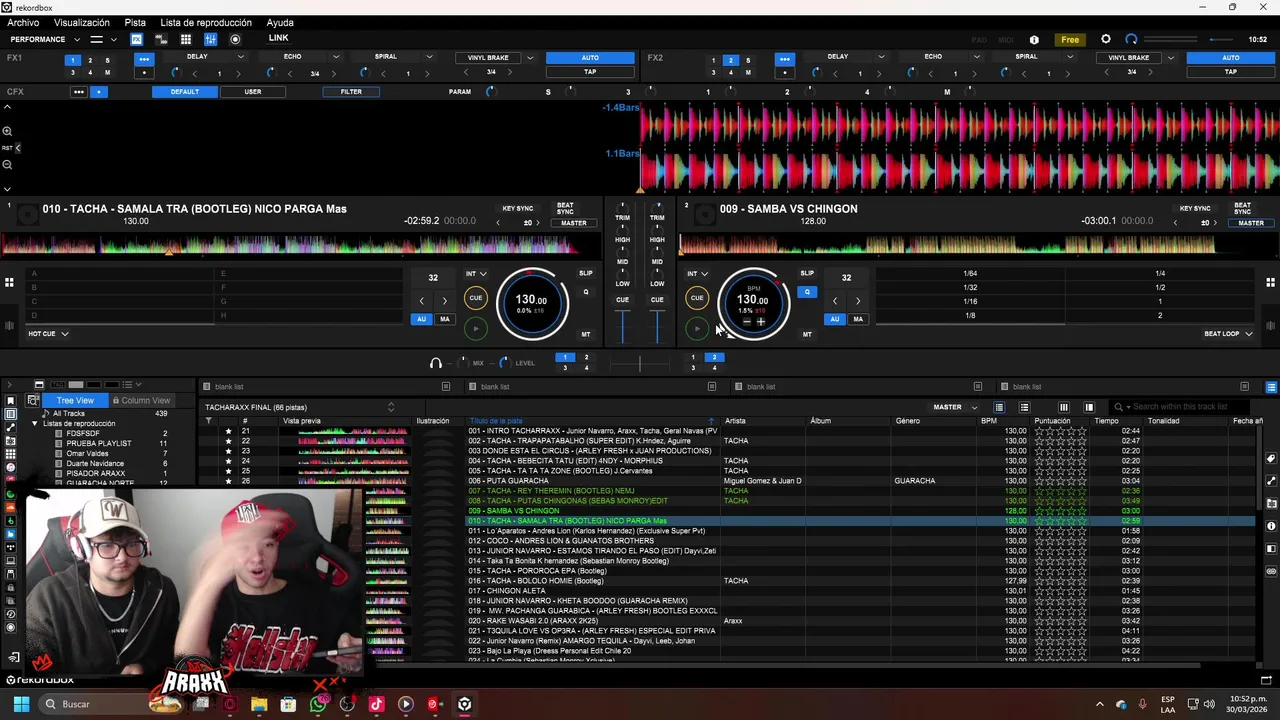Start deck 2 with the green play button
This screenshot has height=720, width=1280.
[x=697, y=328]
